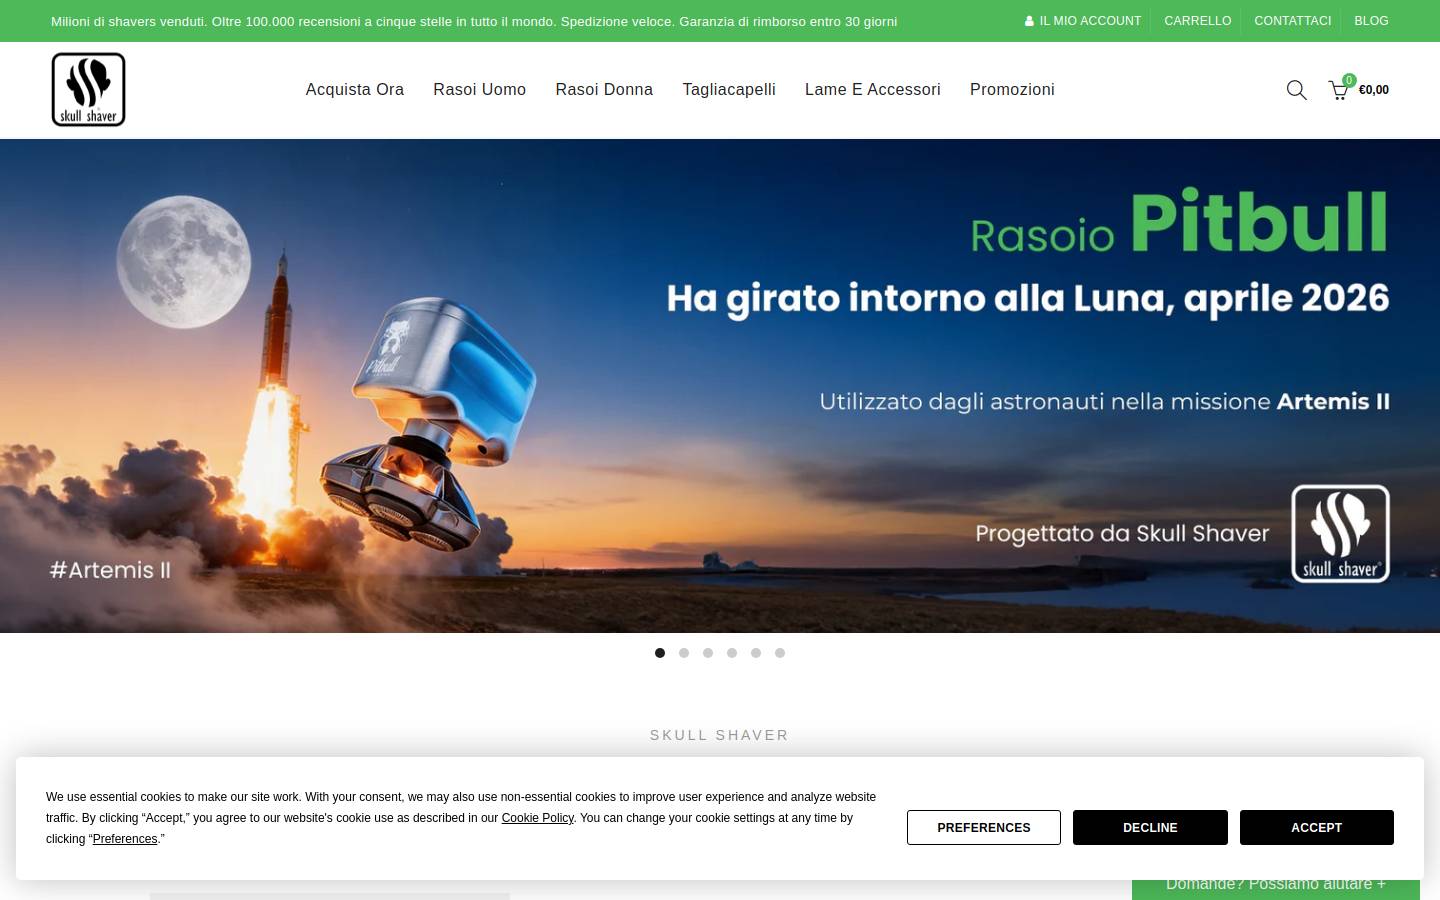The width and height of the screenshot is (1440, 900).
Task: Decline non-essential cookies
Action: (x=1150, y=828)
